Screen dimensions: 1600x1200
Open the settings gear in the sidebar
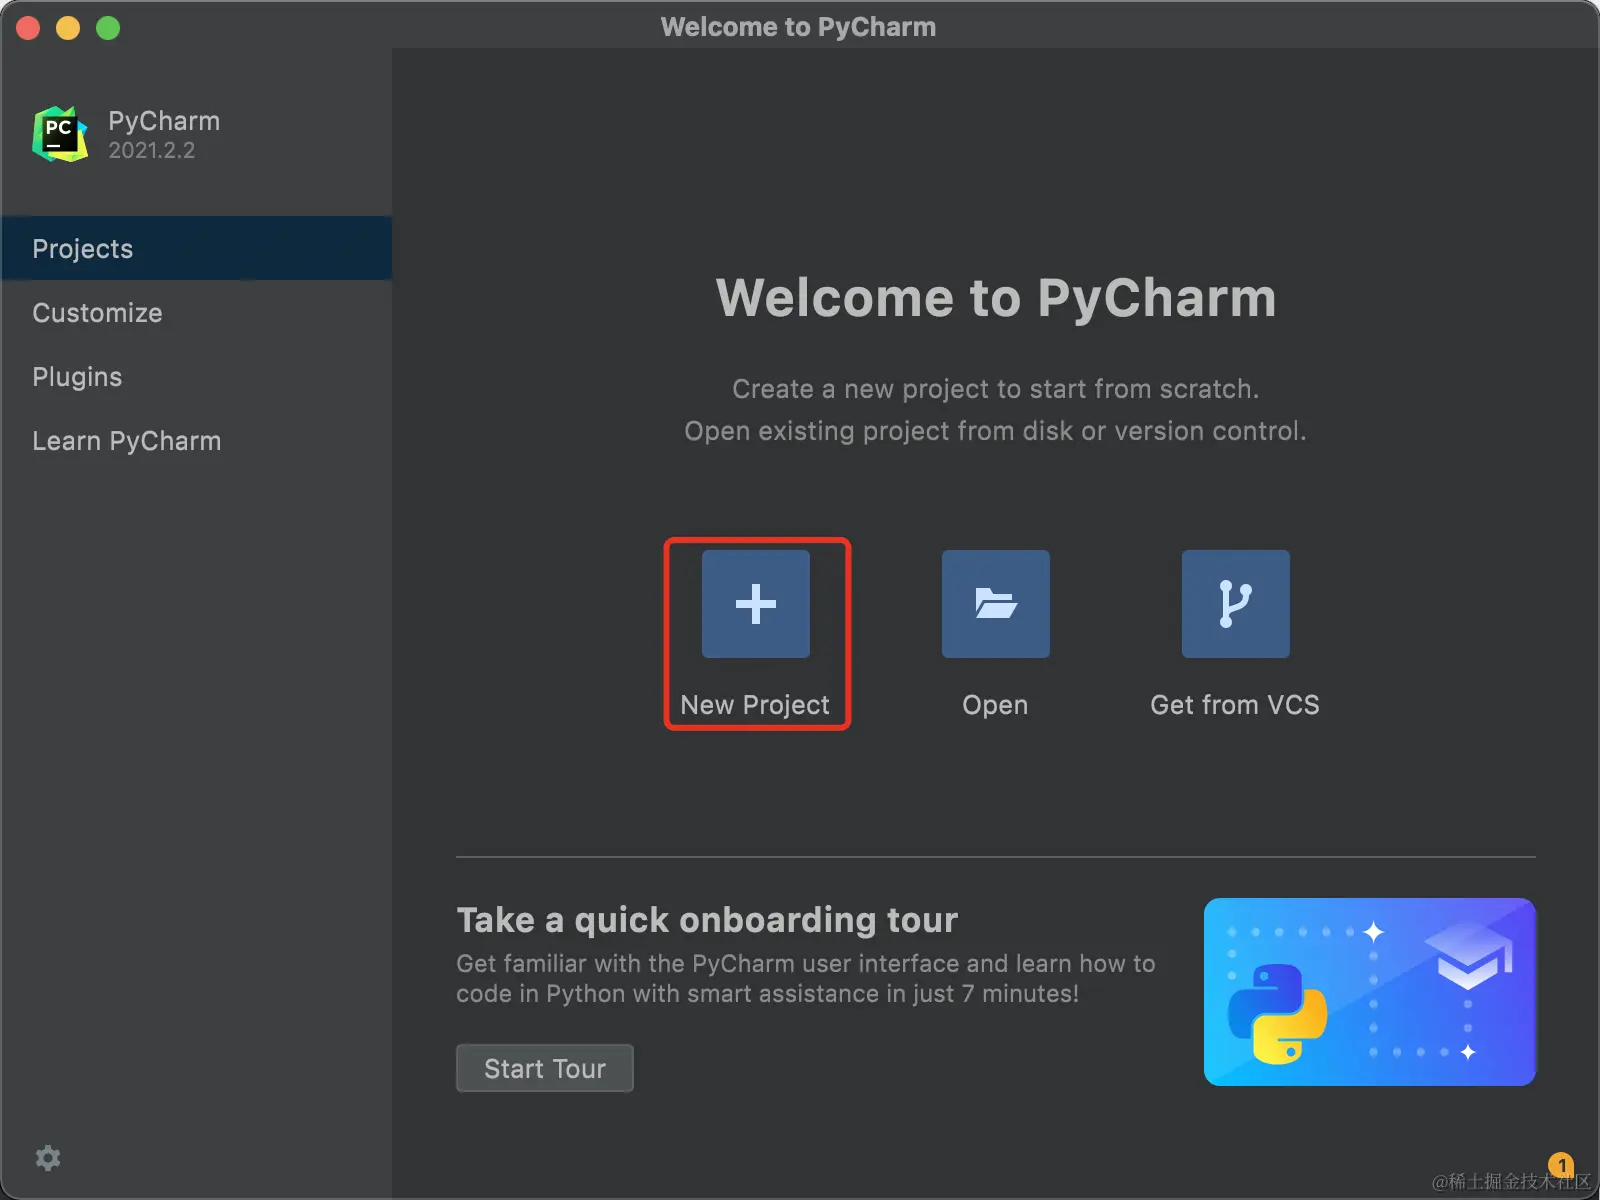point(48,1158)
